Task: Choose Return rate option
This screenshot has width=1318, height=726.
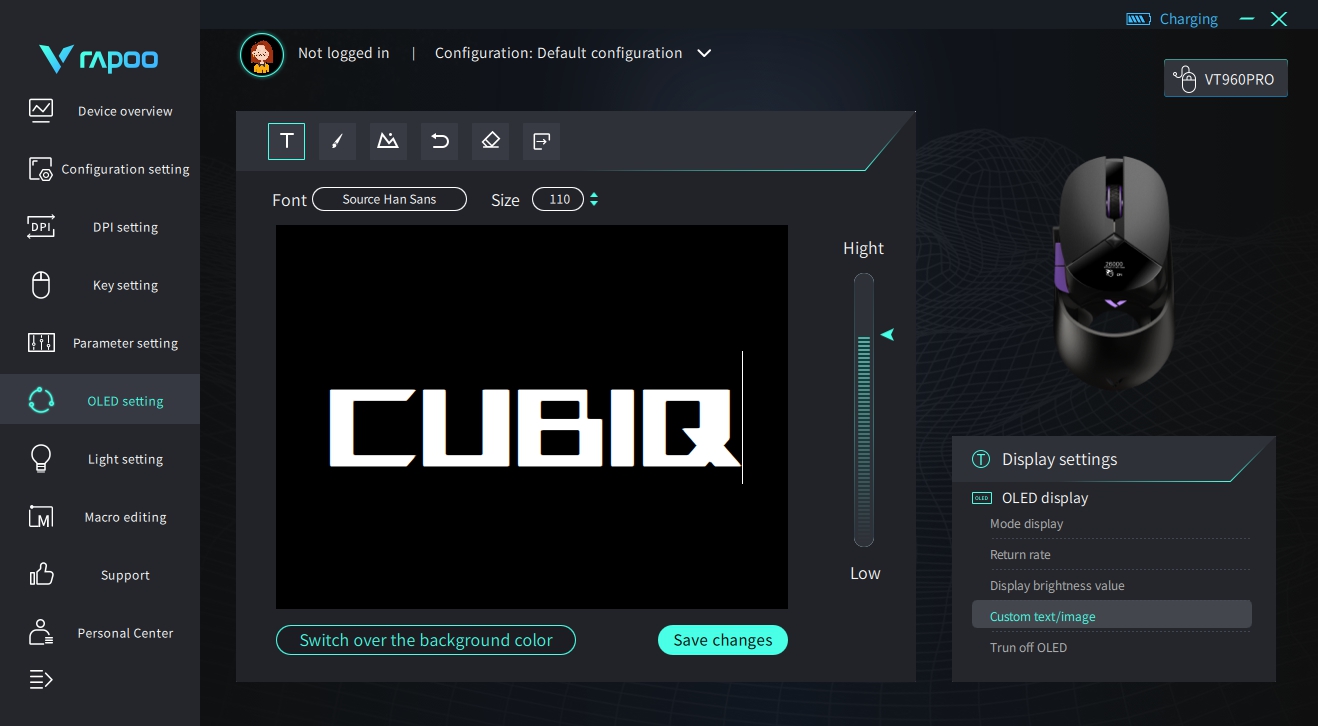Action: tap(1020, 555)
